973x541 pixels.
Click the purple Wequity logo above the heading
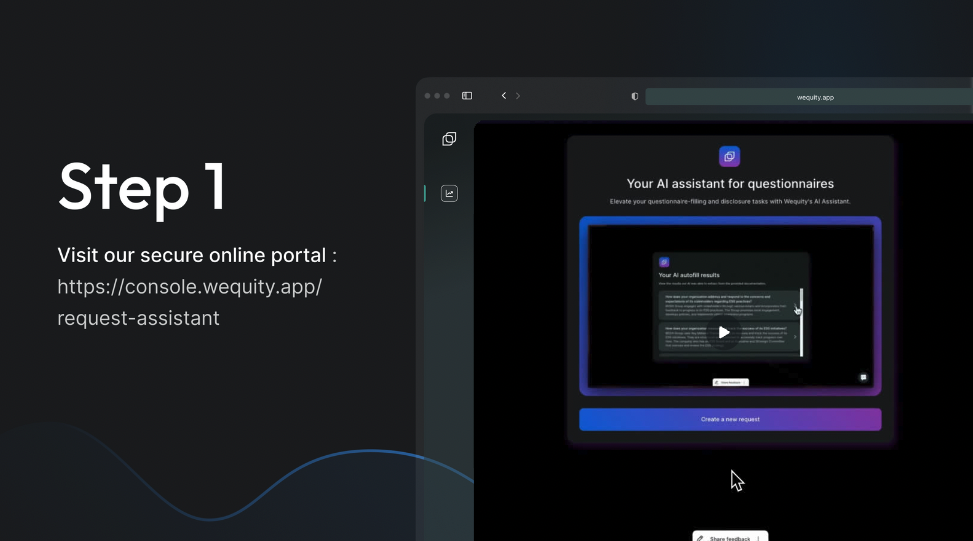729,156
